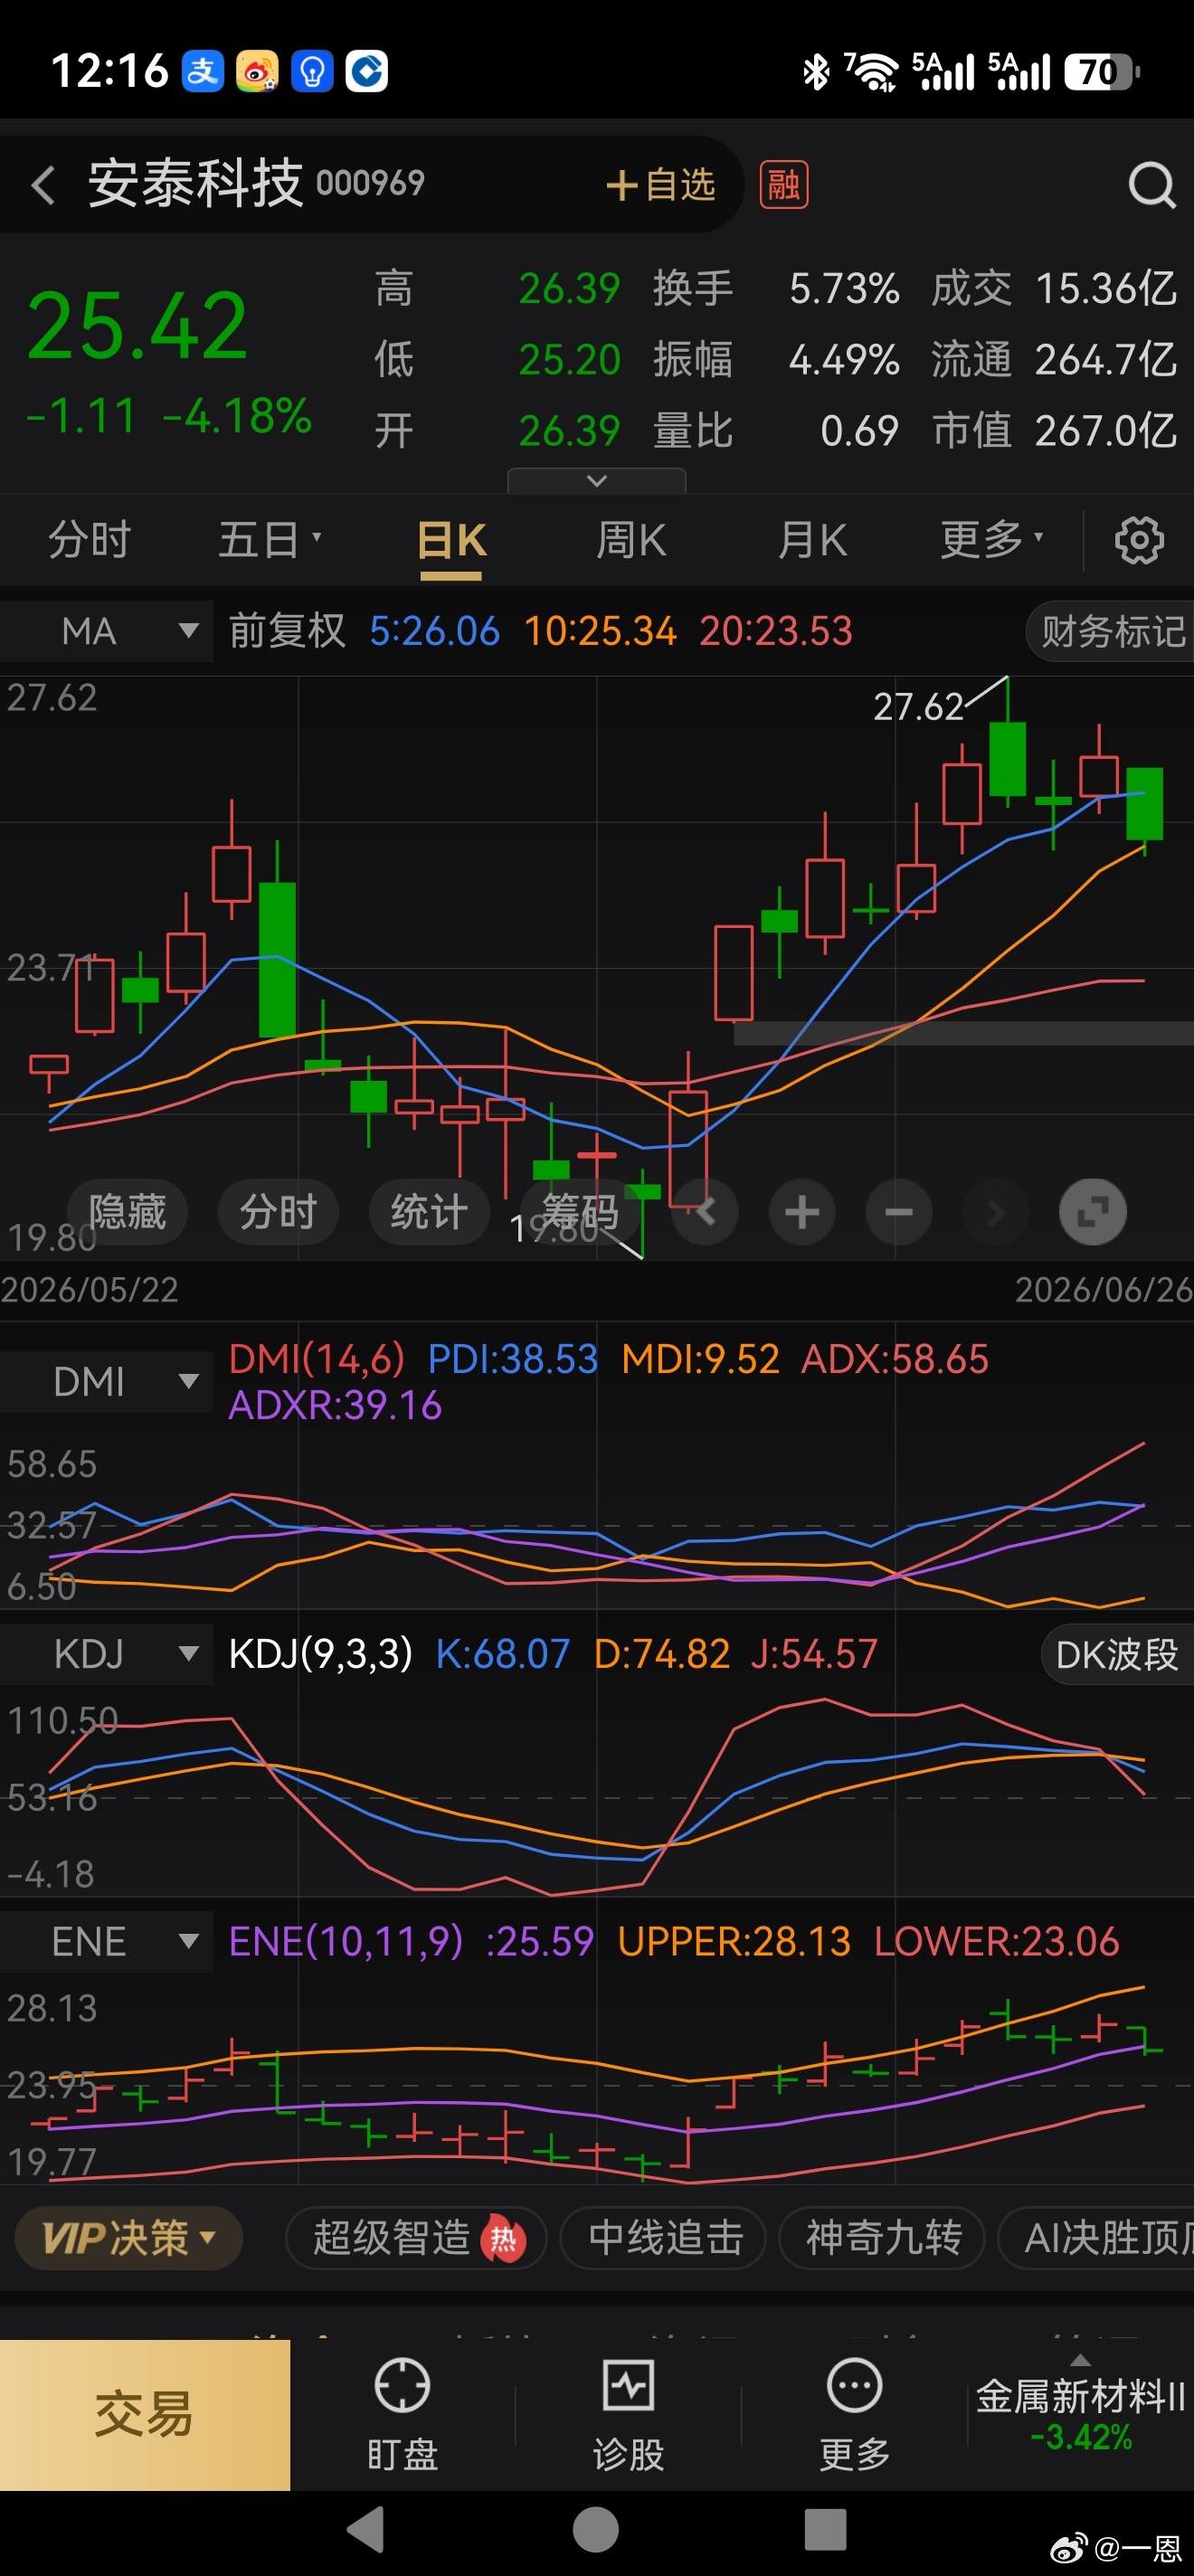The width and height of the screenshot is (1194, 2576).
Task: Toggle DK波段 button
Action: pos(1118,1654)
